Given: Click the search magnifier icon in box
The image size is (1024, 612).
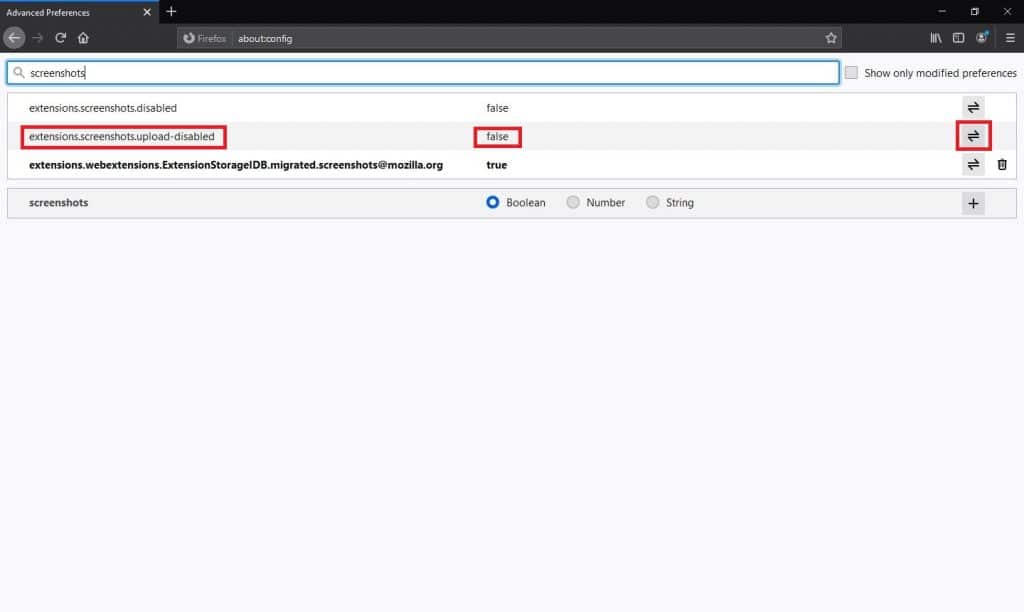Looking at the screenshot, I should 19,72.
